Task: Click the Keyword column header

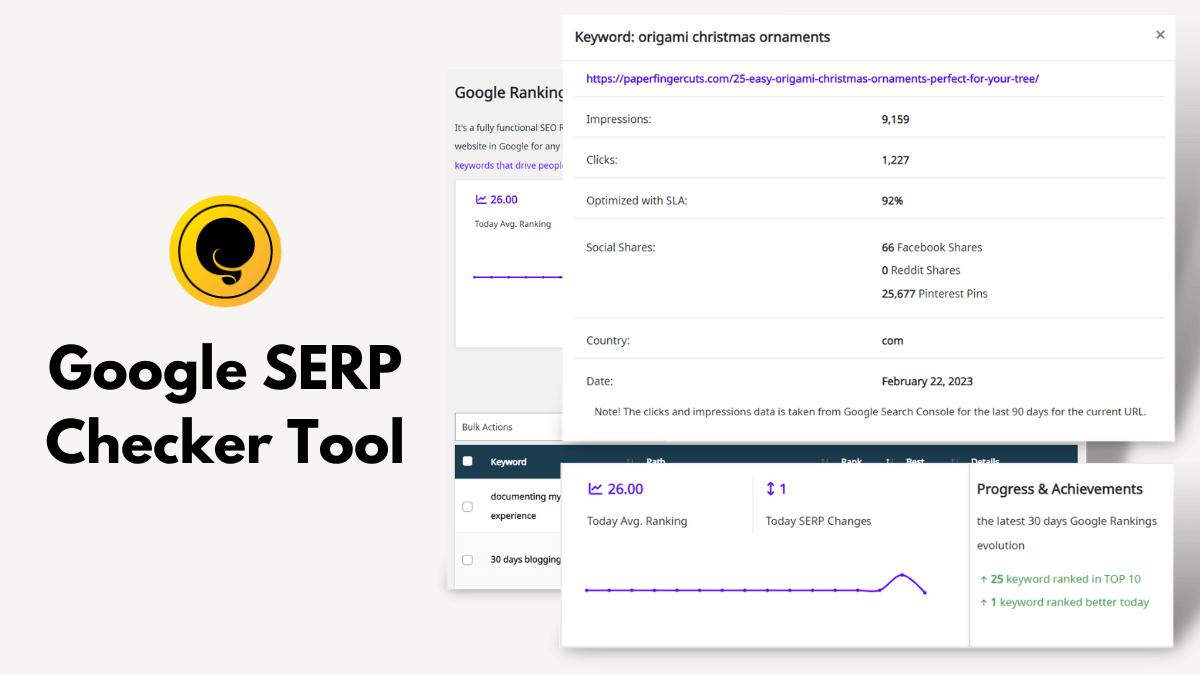Action: coord(508,462)
